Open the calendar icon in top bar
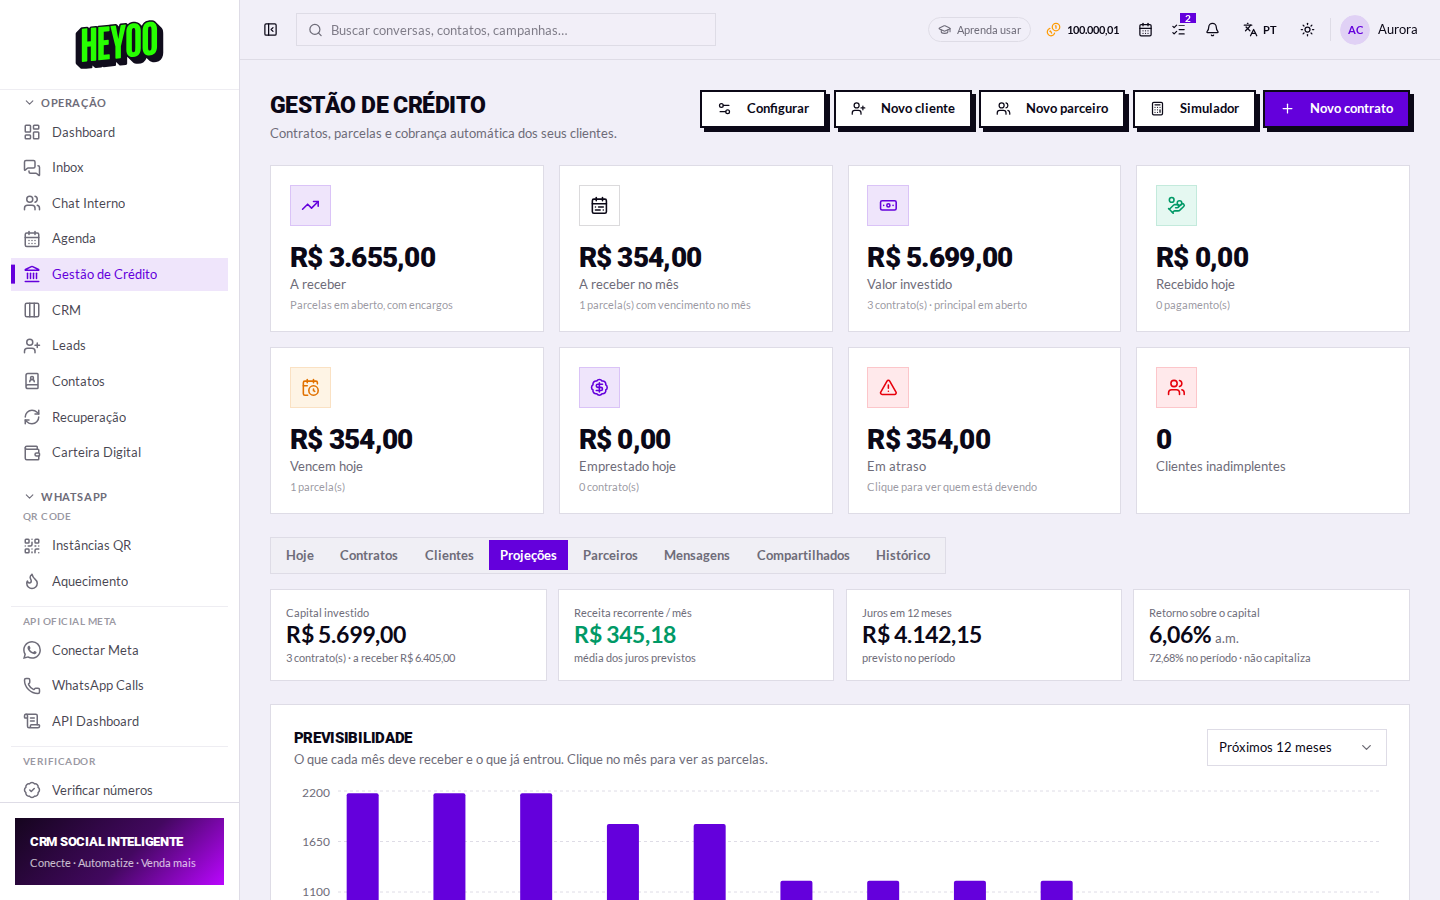 pyautogui.click(x=1145, y=30)
